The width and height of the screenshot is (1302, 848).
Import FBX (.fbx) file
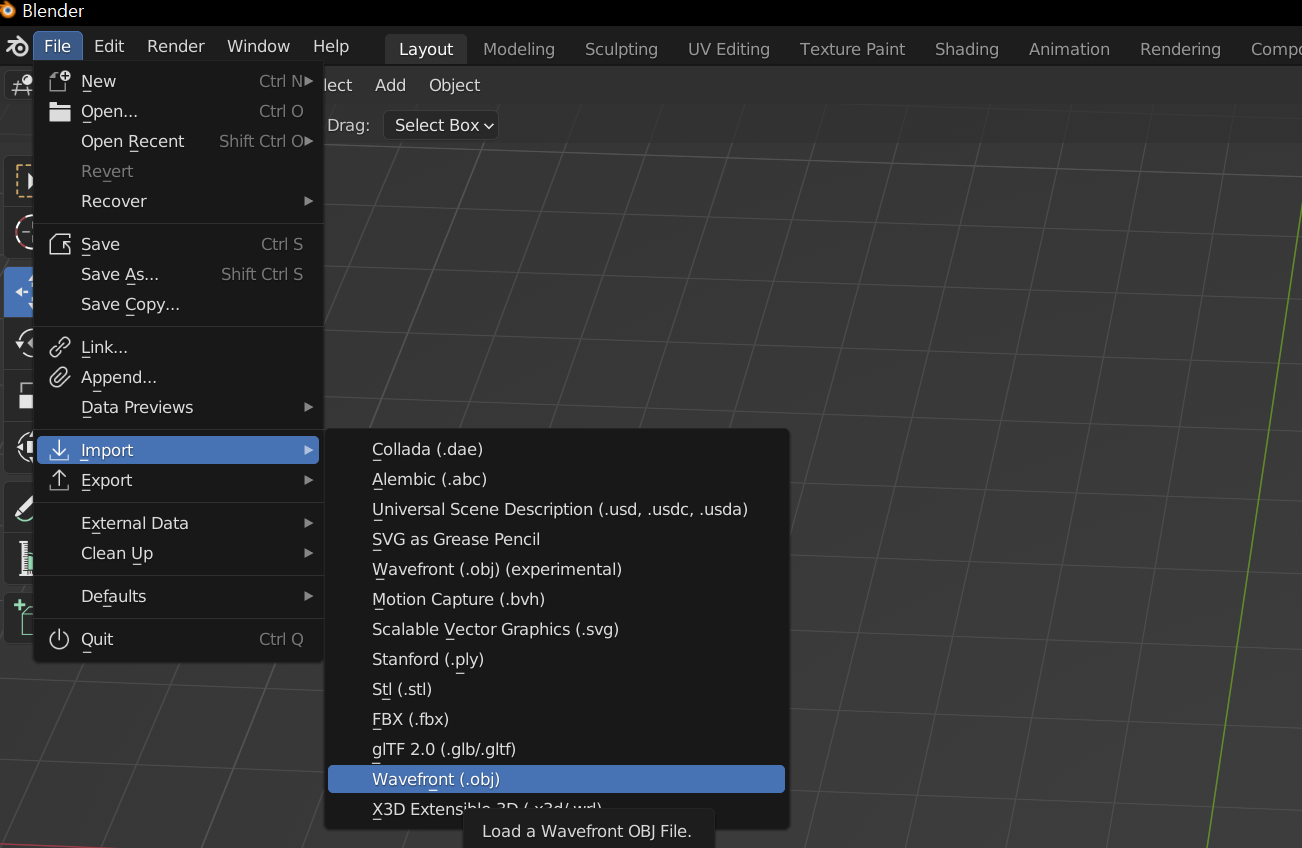(x=556, y=719)
